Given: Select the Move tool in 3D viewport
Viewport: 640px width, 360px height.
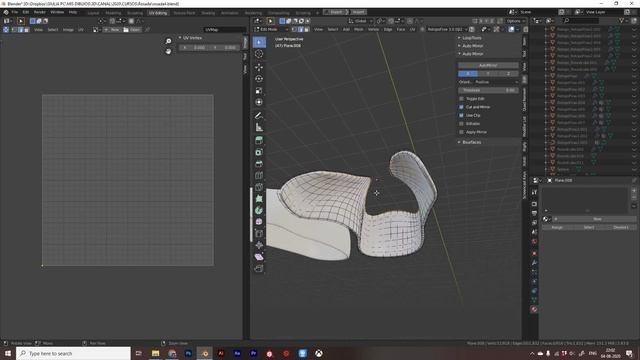Looking at the screenshot, I should [259, 67].
